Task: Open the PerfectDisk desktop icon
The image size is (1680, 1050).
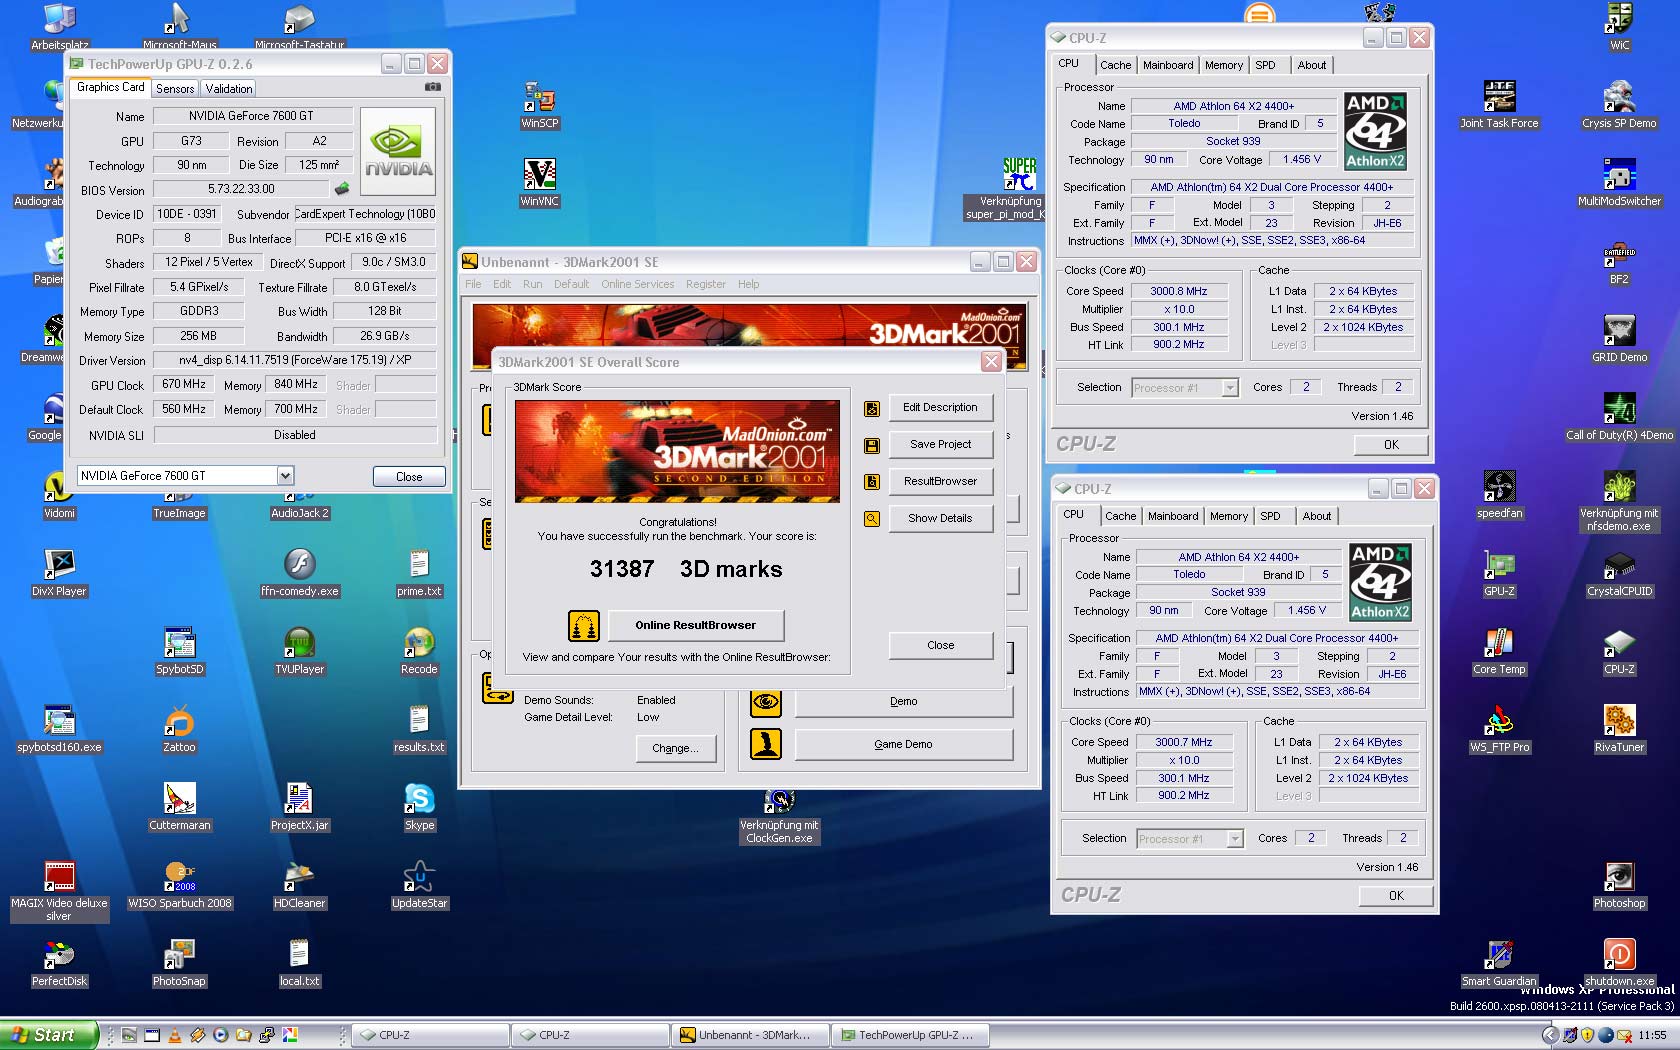Action: 59,964
